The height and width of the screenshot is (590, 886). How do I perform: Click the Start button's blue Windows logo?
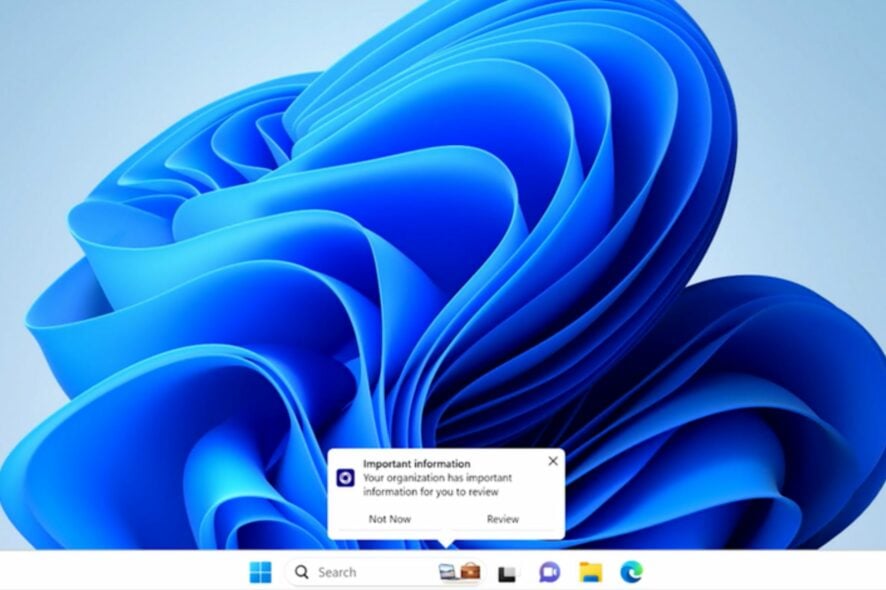[x=261, y=571]
